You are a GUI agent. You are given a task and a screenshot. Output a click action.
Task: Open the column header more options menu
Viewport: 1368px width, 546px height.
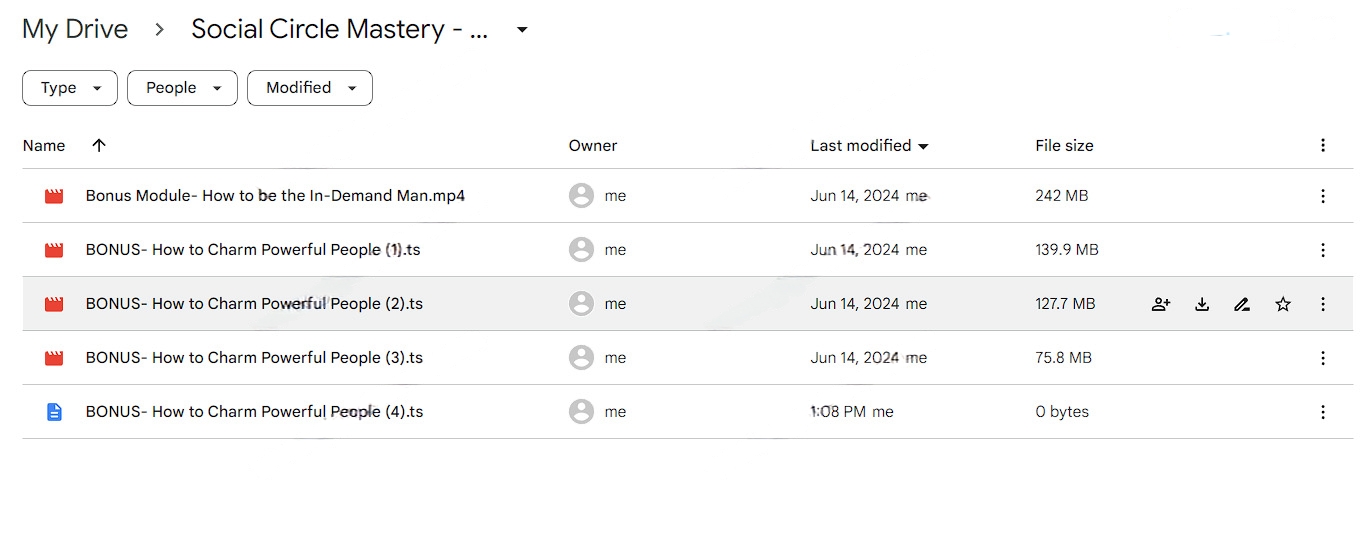(1323, 146)
